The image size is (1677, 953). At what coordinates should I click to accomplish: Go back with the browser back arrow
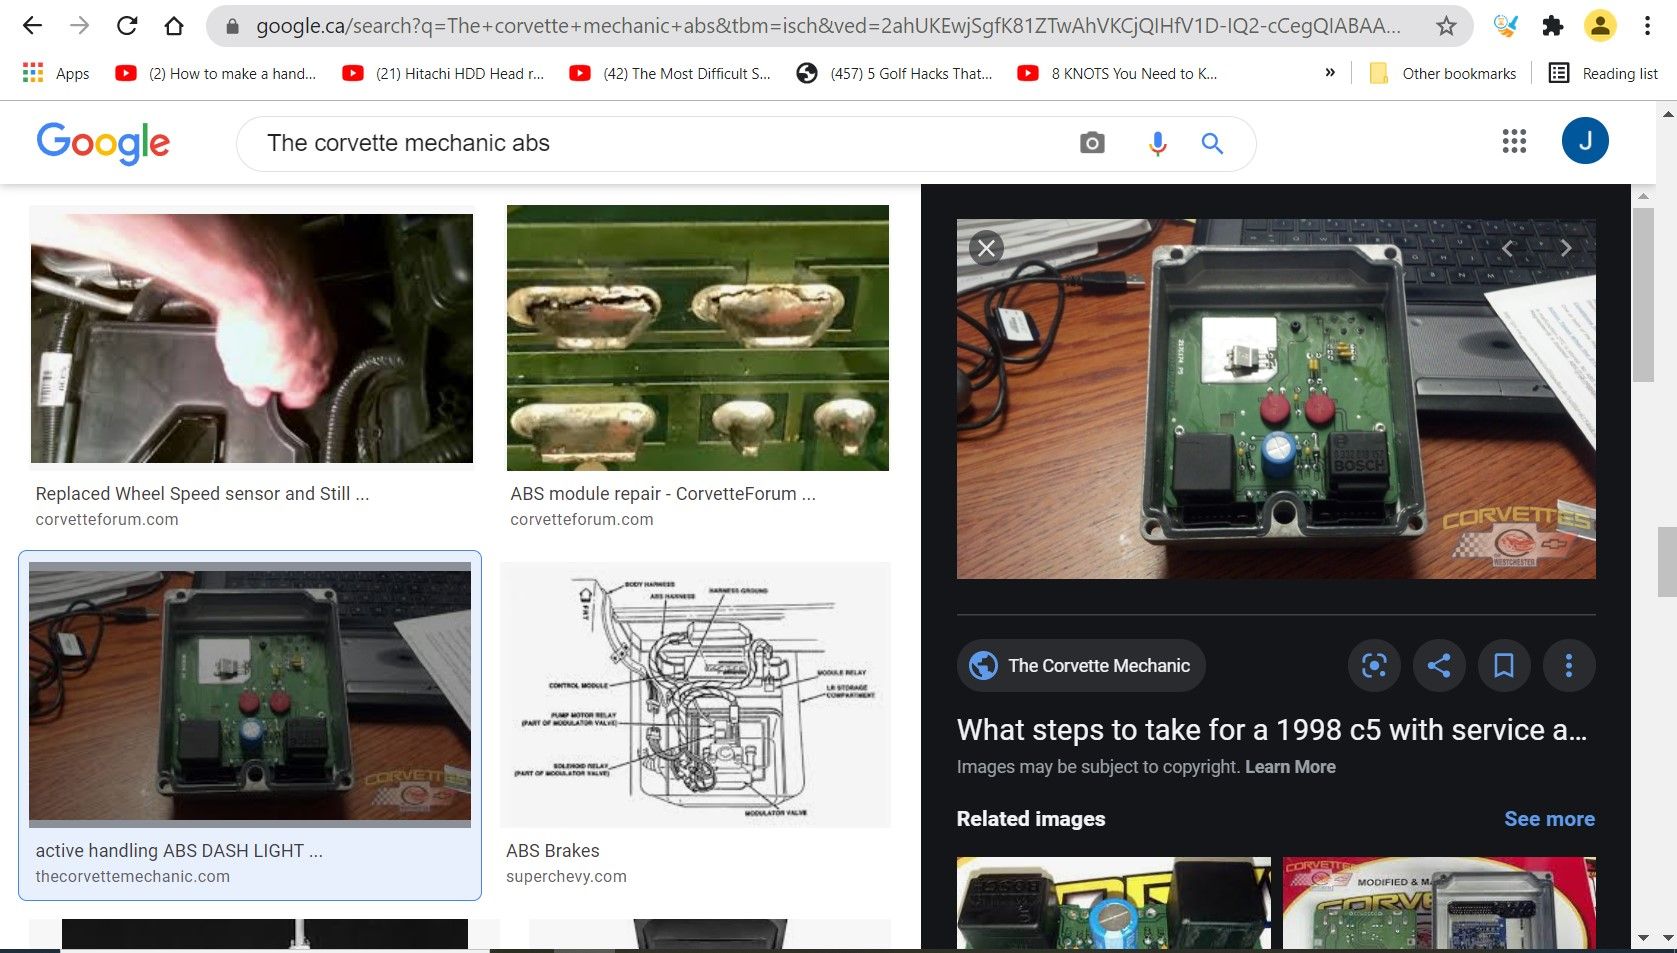33,26
